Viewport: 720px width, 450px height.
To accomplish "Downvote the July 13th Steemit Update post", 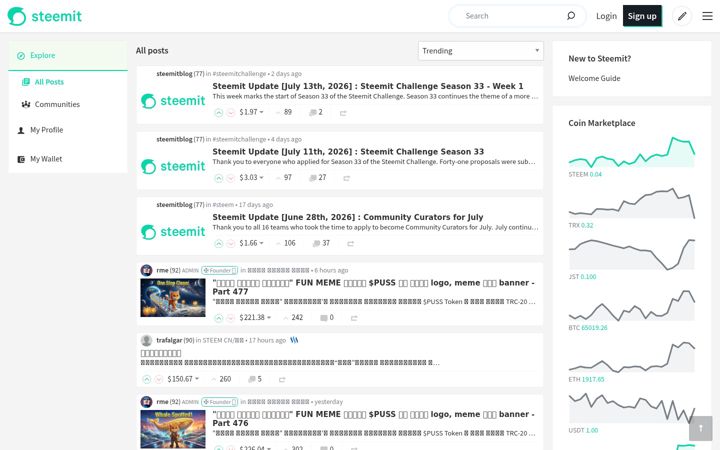I will 231,112.
